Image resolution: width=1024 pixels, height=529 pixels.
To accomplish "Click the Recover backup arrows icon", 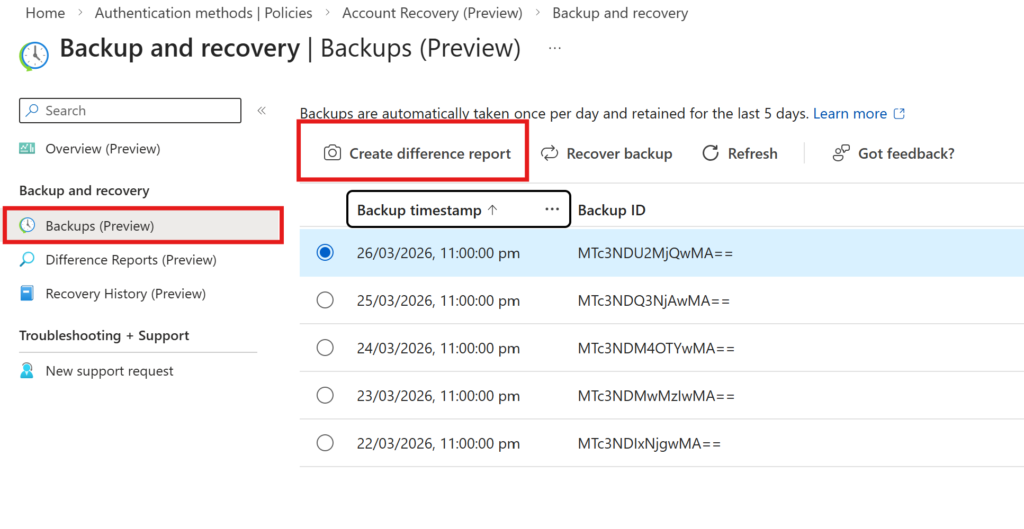I will pyautogui.click(x=549, y=154).
